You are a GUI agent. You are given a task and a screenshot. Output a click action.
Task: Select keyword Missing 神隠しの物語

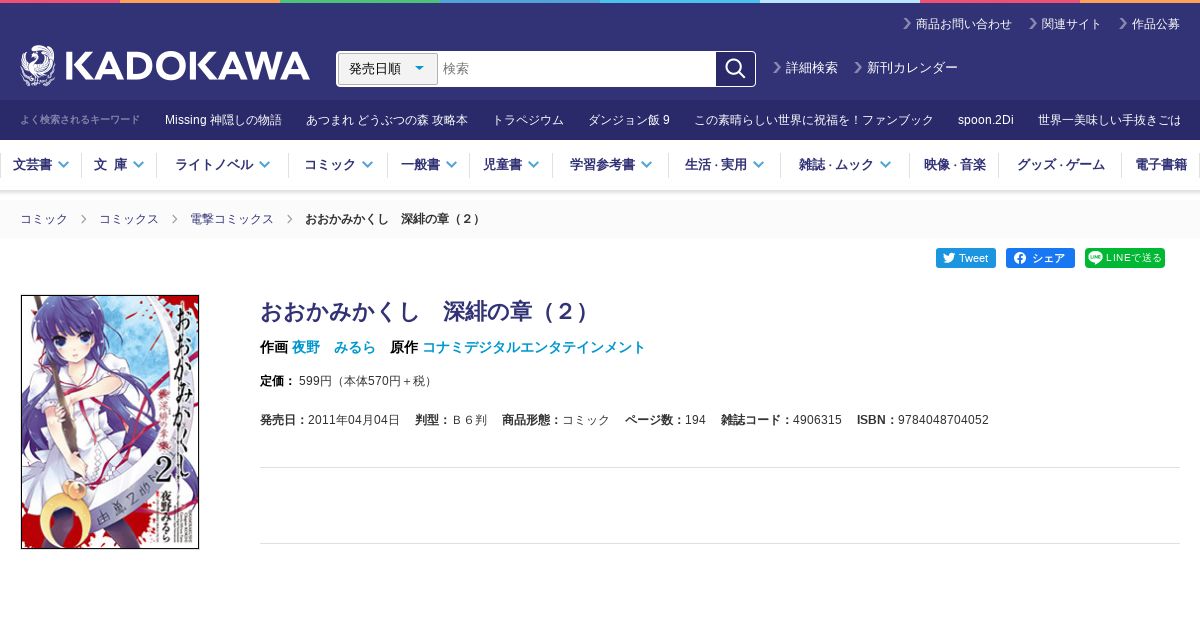coord(223,120)
